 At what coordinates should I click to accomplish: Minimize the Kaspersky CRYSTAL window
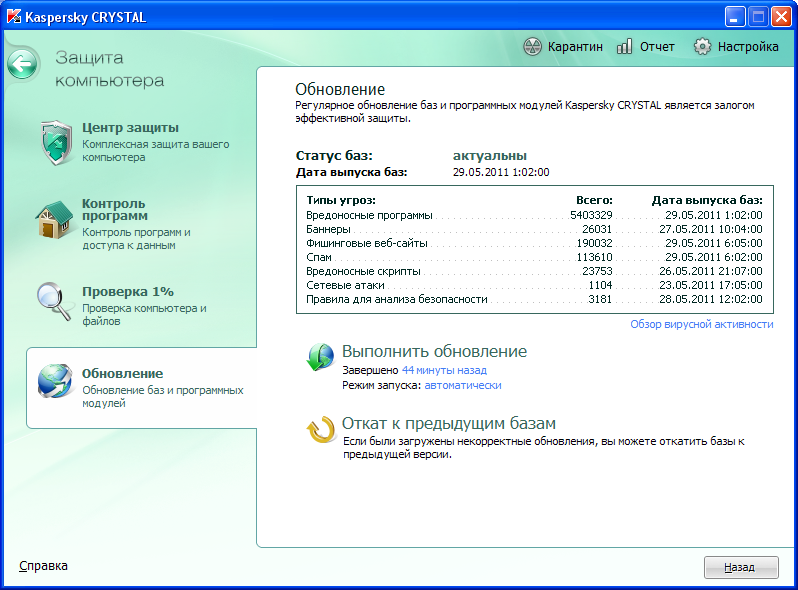734,17
